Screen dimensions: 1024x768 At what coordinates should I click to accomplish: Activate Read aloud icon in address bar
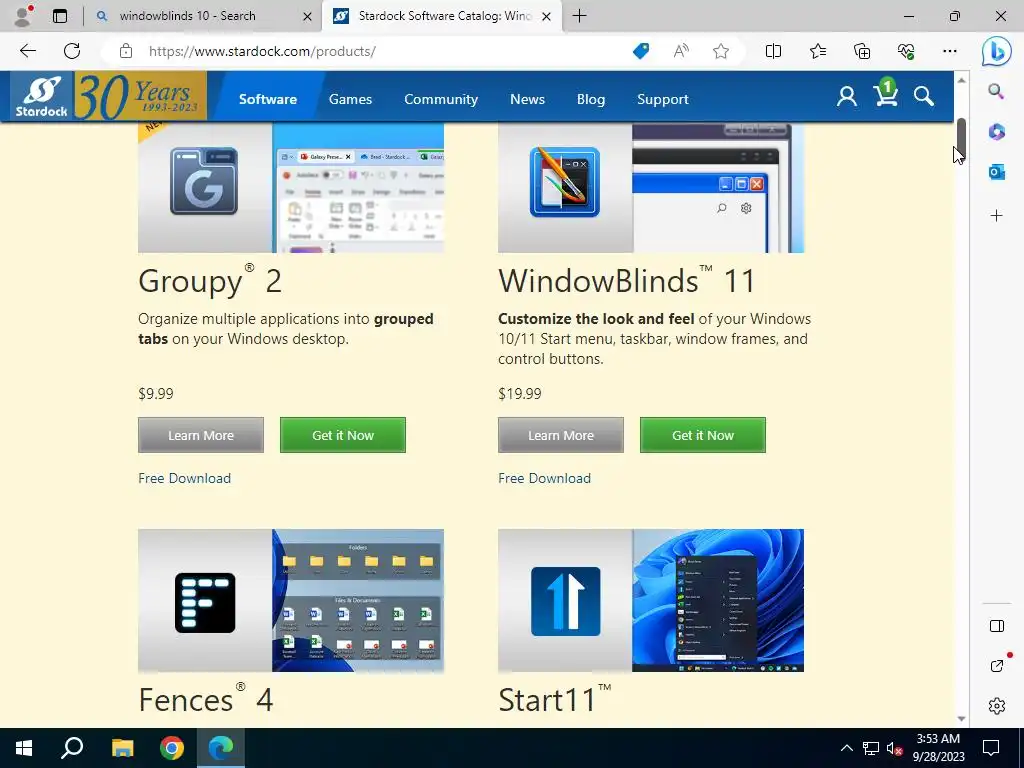(x=681, y=51)
